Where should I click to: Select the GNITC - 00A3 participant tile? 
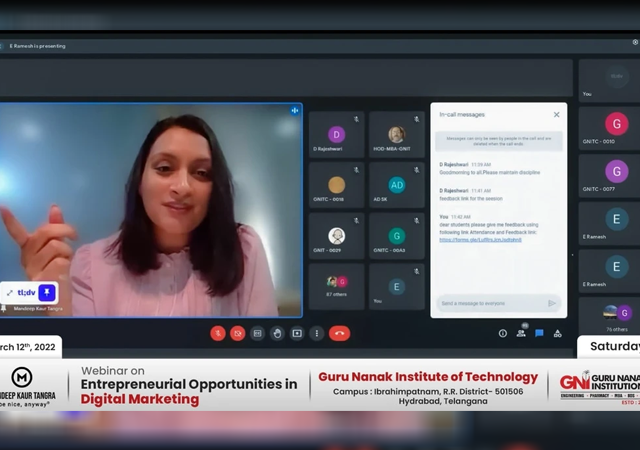point(397,236)
